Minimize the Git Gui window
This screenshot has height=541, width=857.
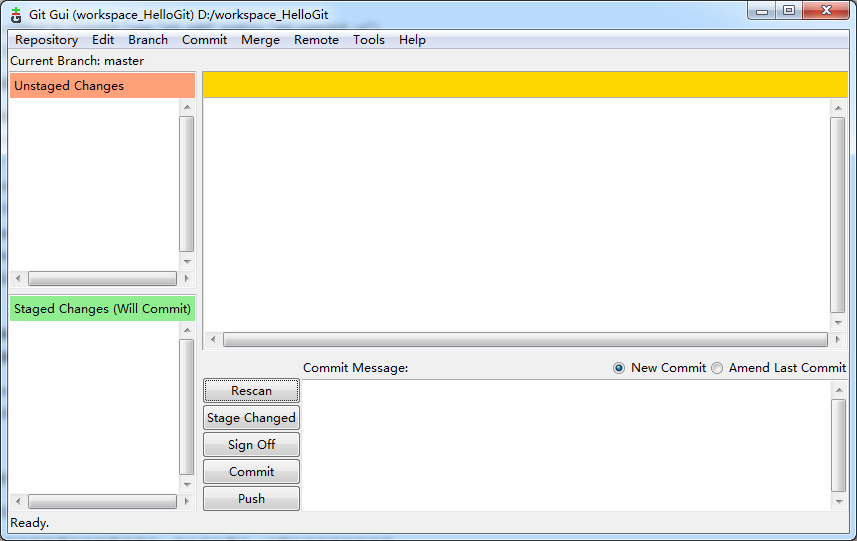pyautogui.click(x=762, y=11)
